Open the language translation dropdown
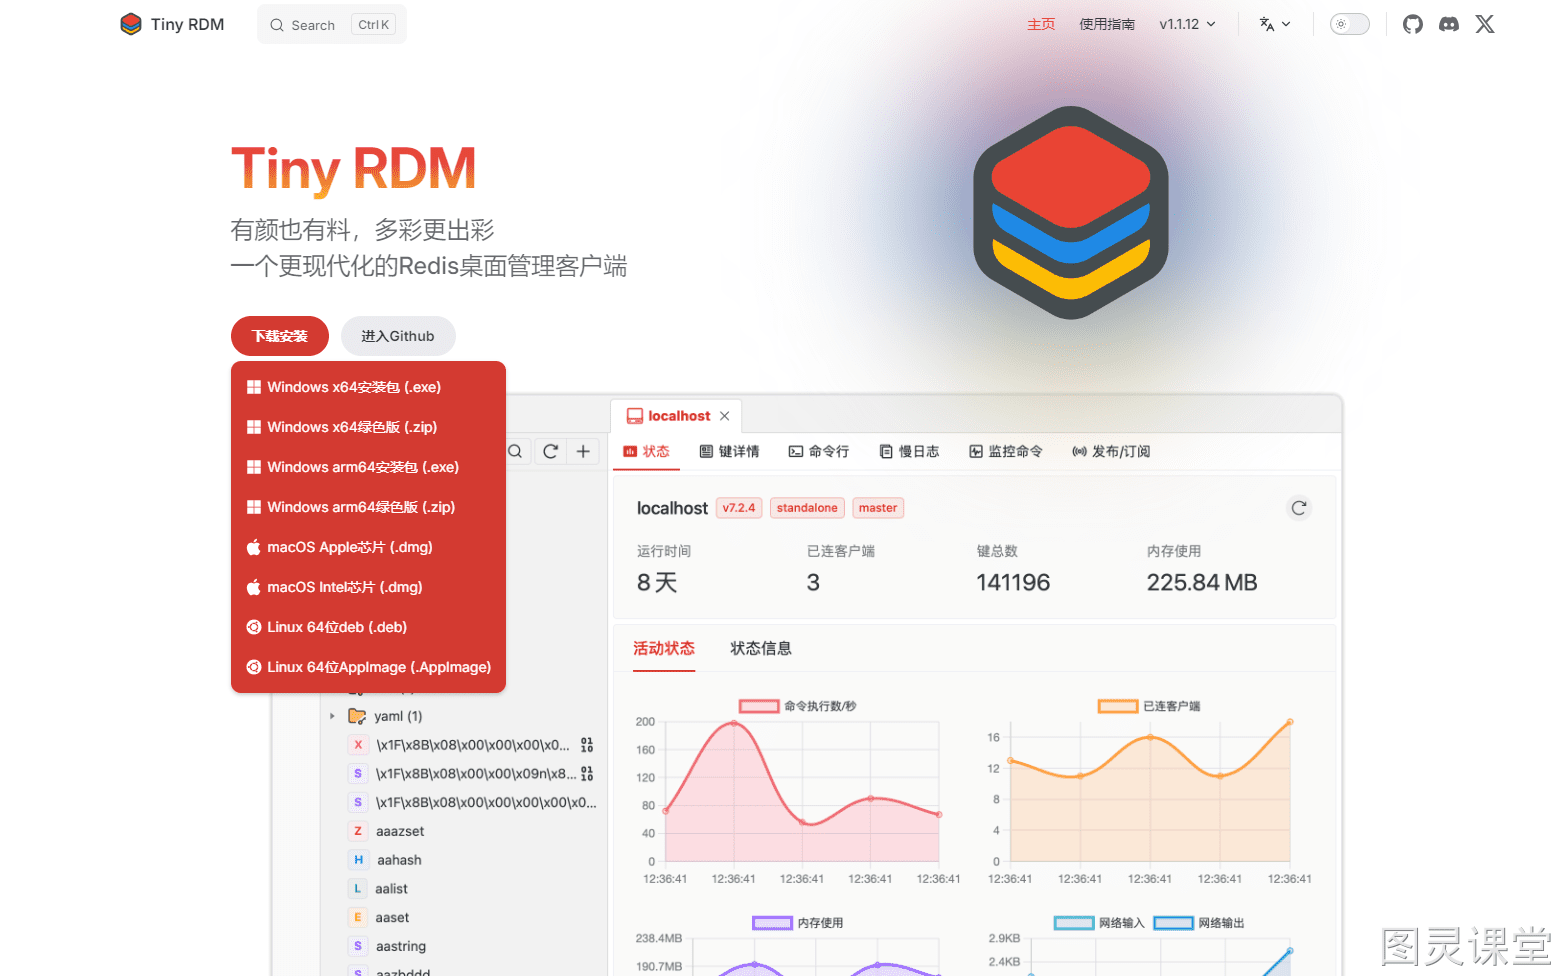The height and width of the screenshot is (976, 1560). (1274, 24)
